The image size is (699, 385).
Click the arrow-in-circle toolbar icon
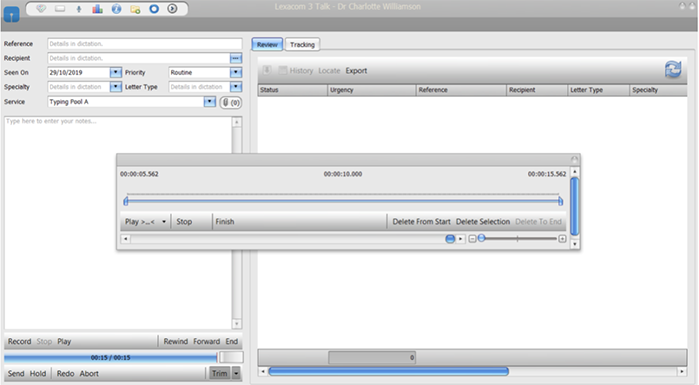click(x=172, y=9)
